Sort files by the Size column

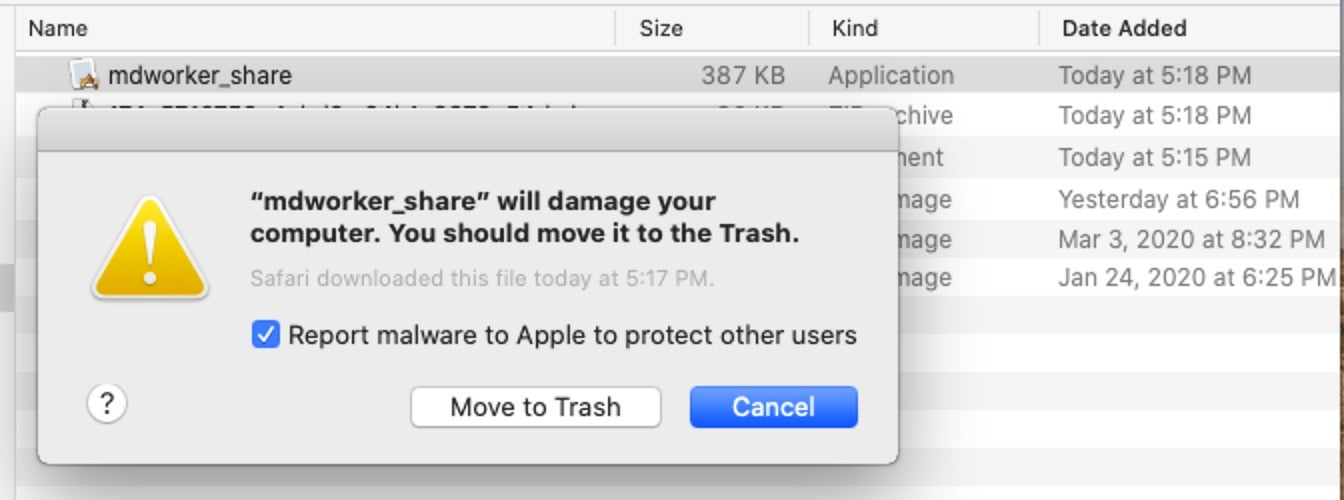tap(661, 28)
